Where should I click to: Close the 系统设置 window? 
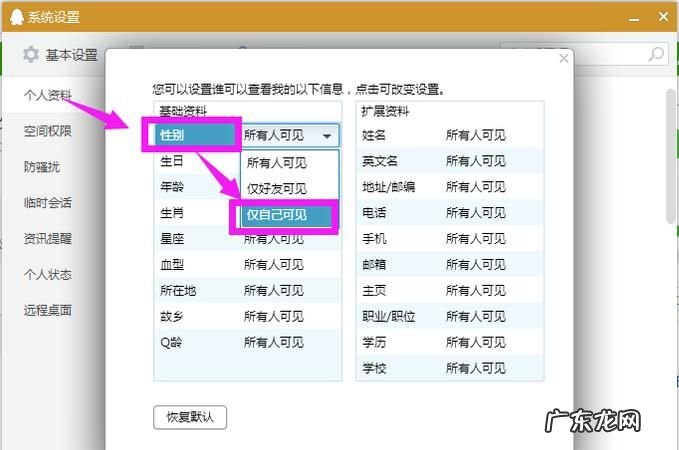click(x=663, y=16)
